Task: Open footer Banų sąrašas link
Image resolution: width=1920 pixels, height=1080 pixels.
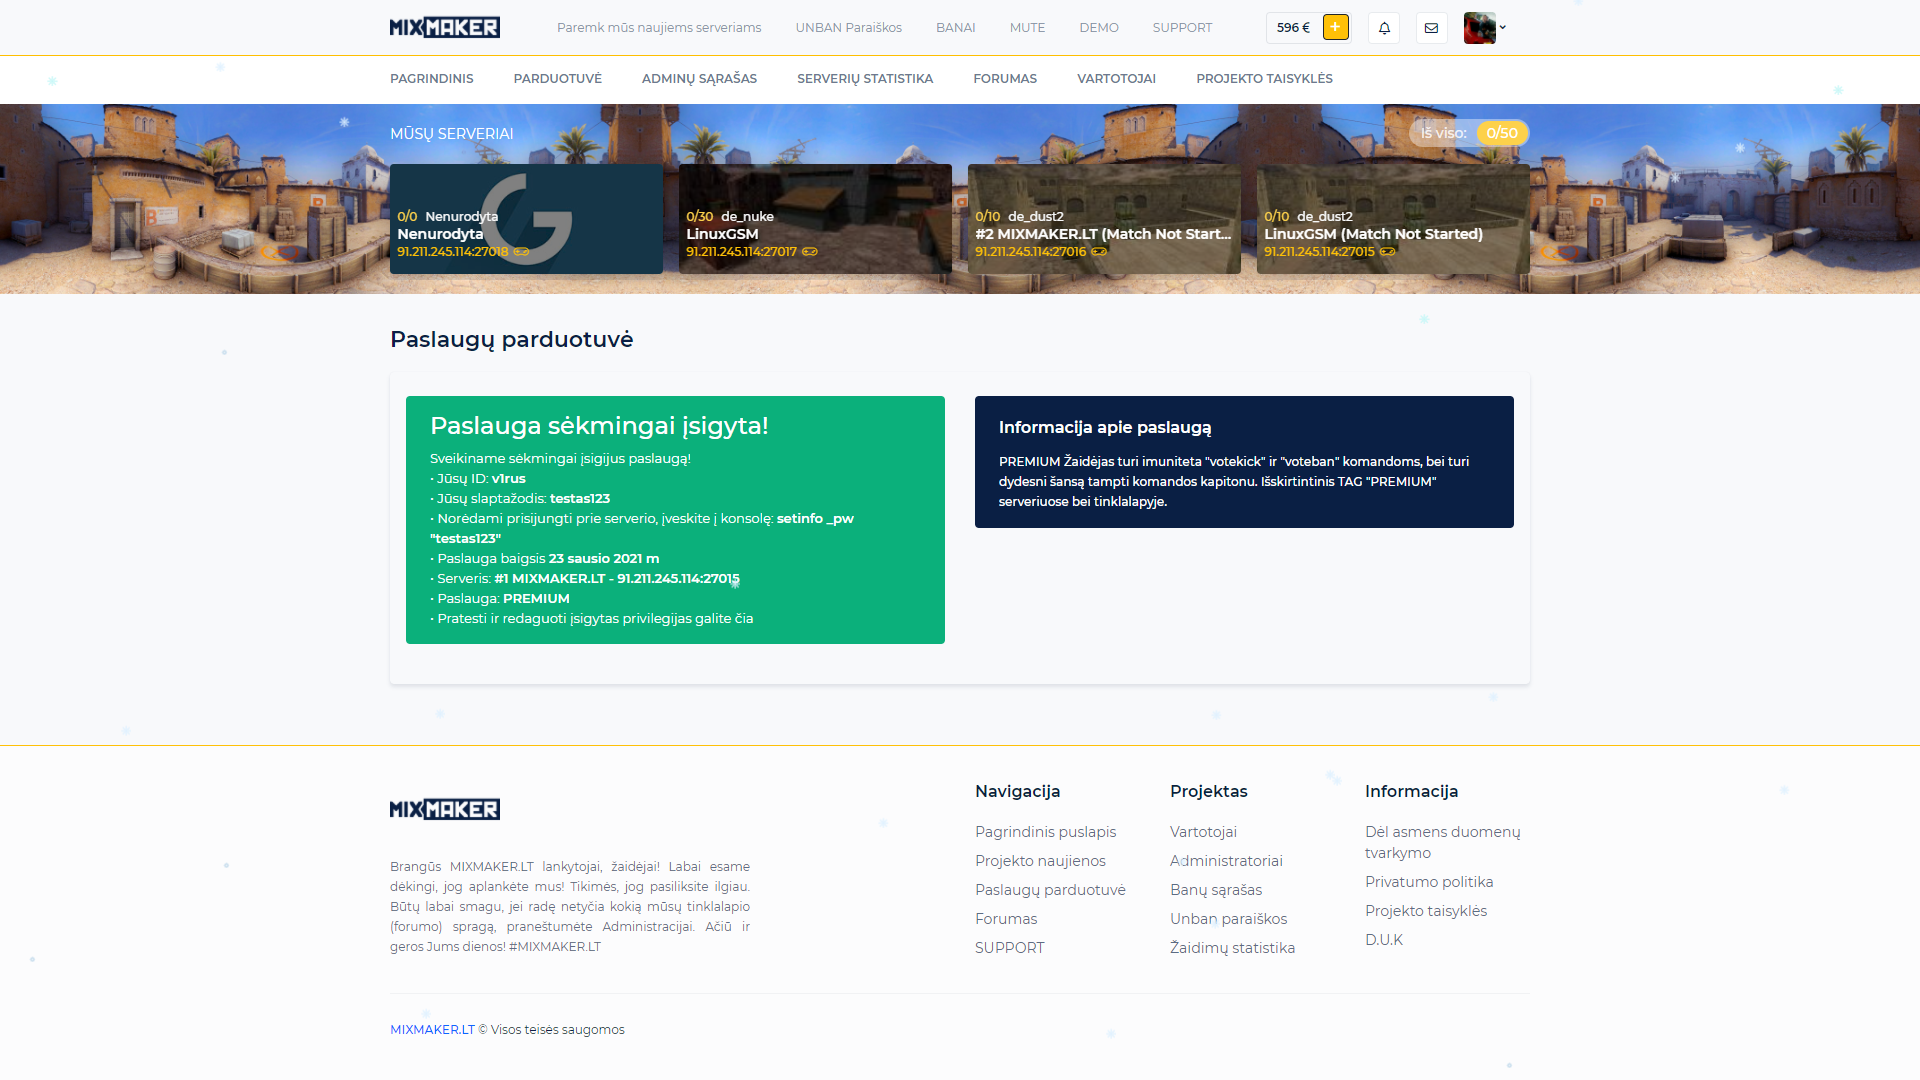Action: tap(1216, 890)
